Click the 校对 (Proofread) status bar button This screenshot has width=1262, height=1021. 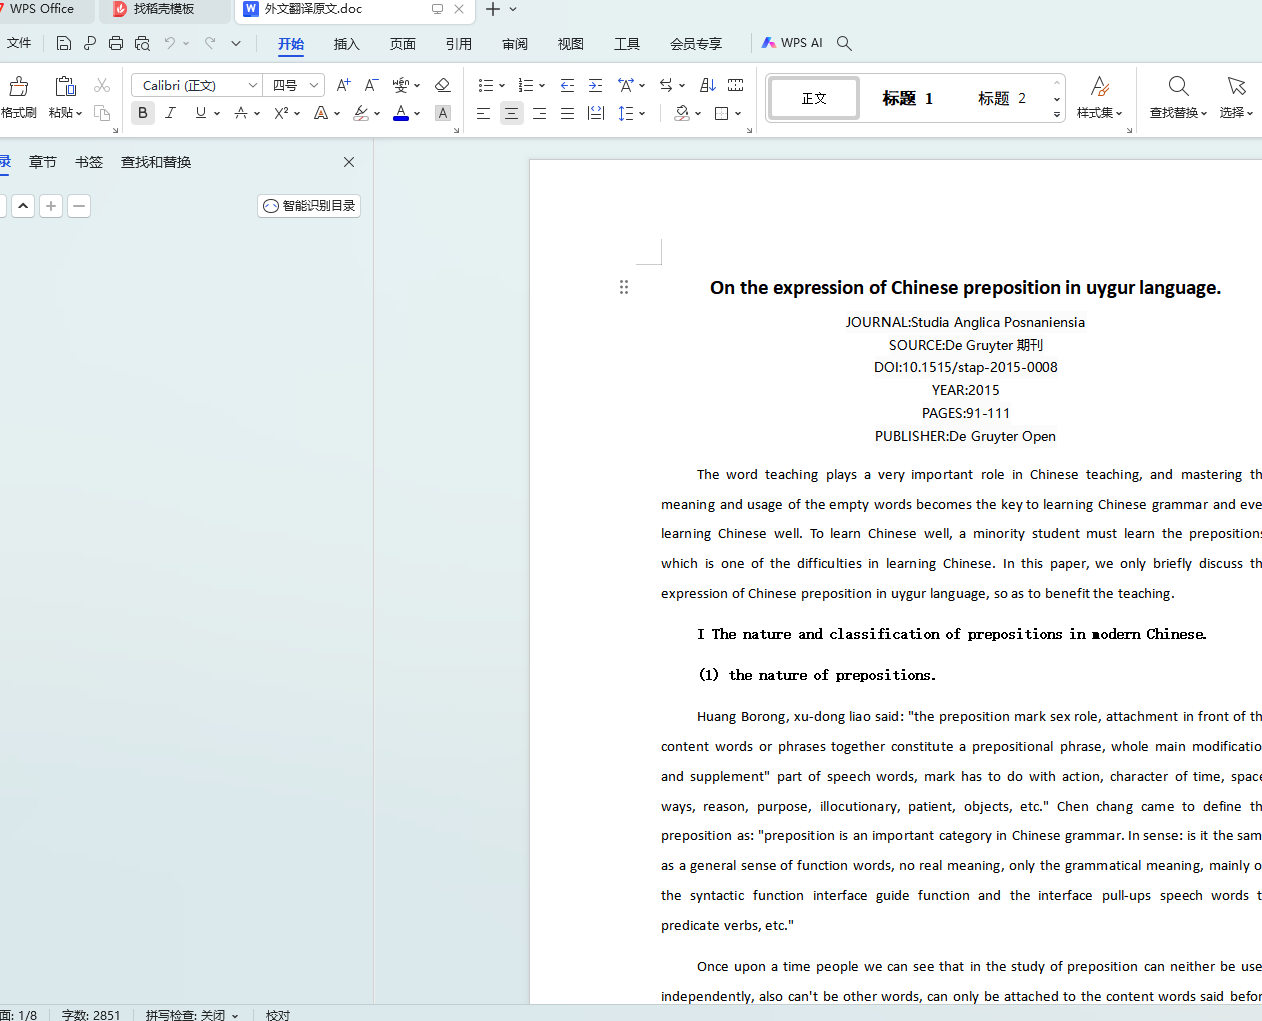278,1014
